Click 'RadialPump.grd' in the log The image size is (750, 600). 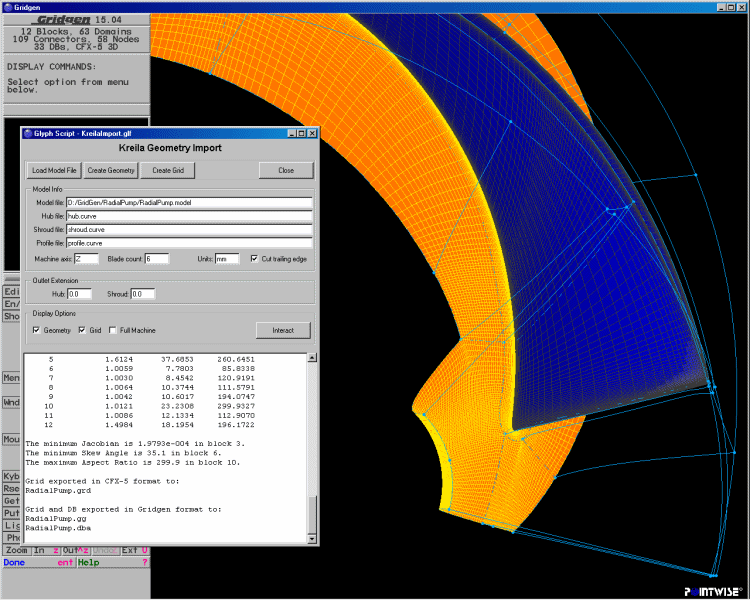(x=58, y=491)
